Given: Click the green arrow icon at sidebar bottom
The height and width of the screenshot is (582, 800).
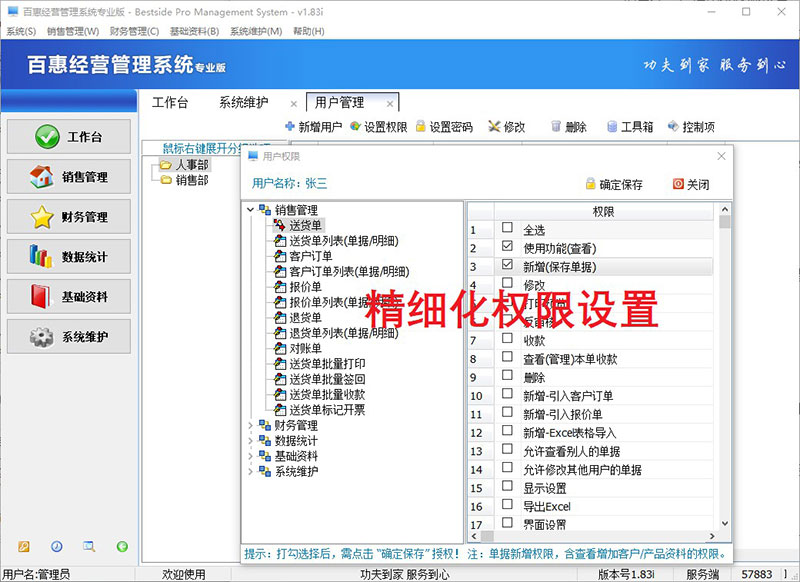Looking at the screenshot, I should pos(122,546).
